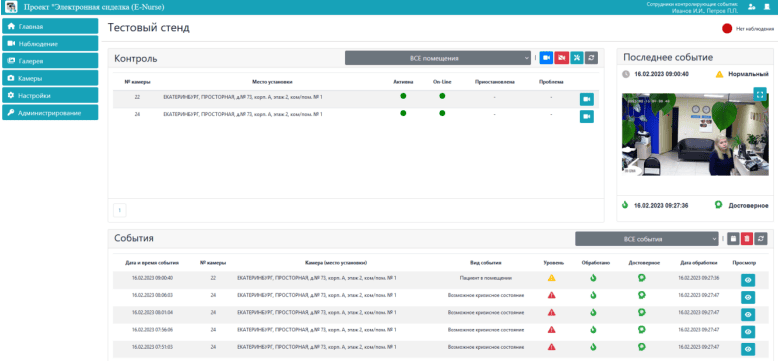
Task: Click the 'Тестовый стенд' page heading
Action: click(149, 28)
